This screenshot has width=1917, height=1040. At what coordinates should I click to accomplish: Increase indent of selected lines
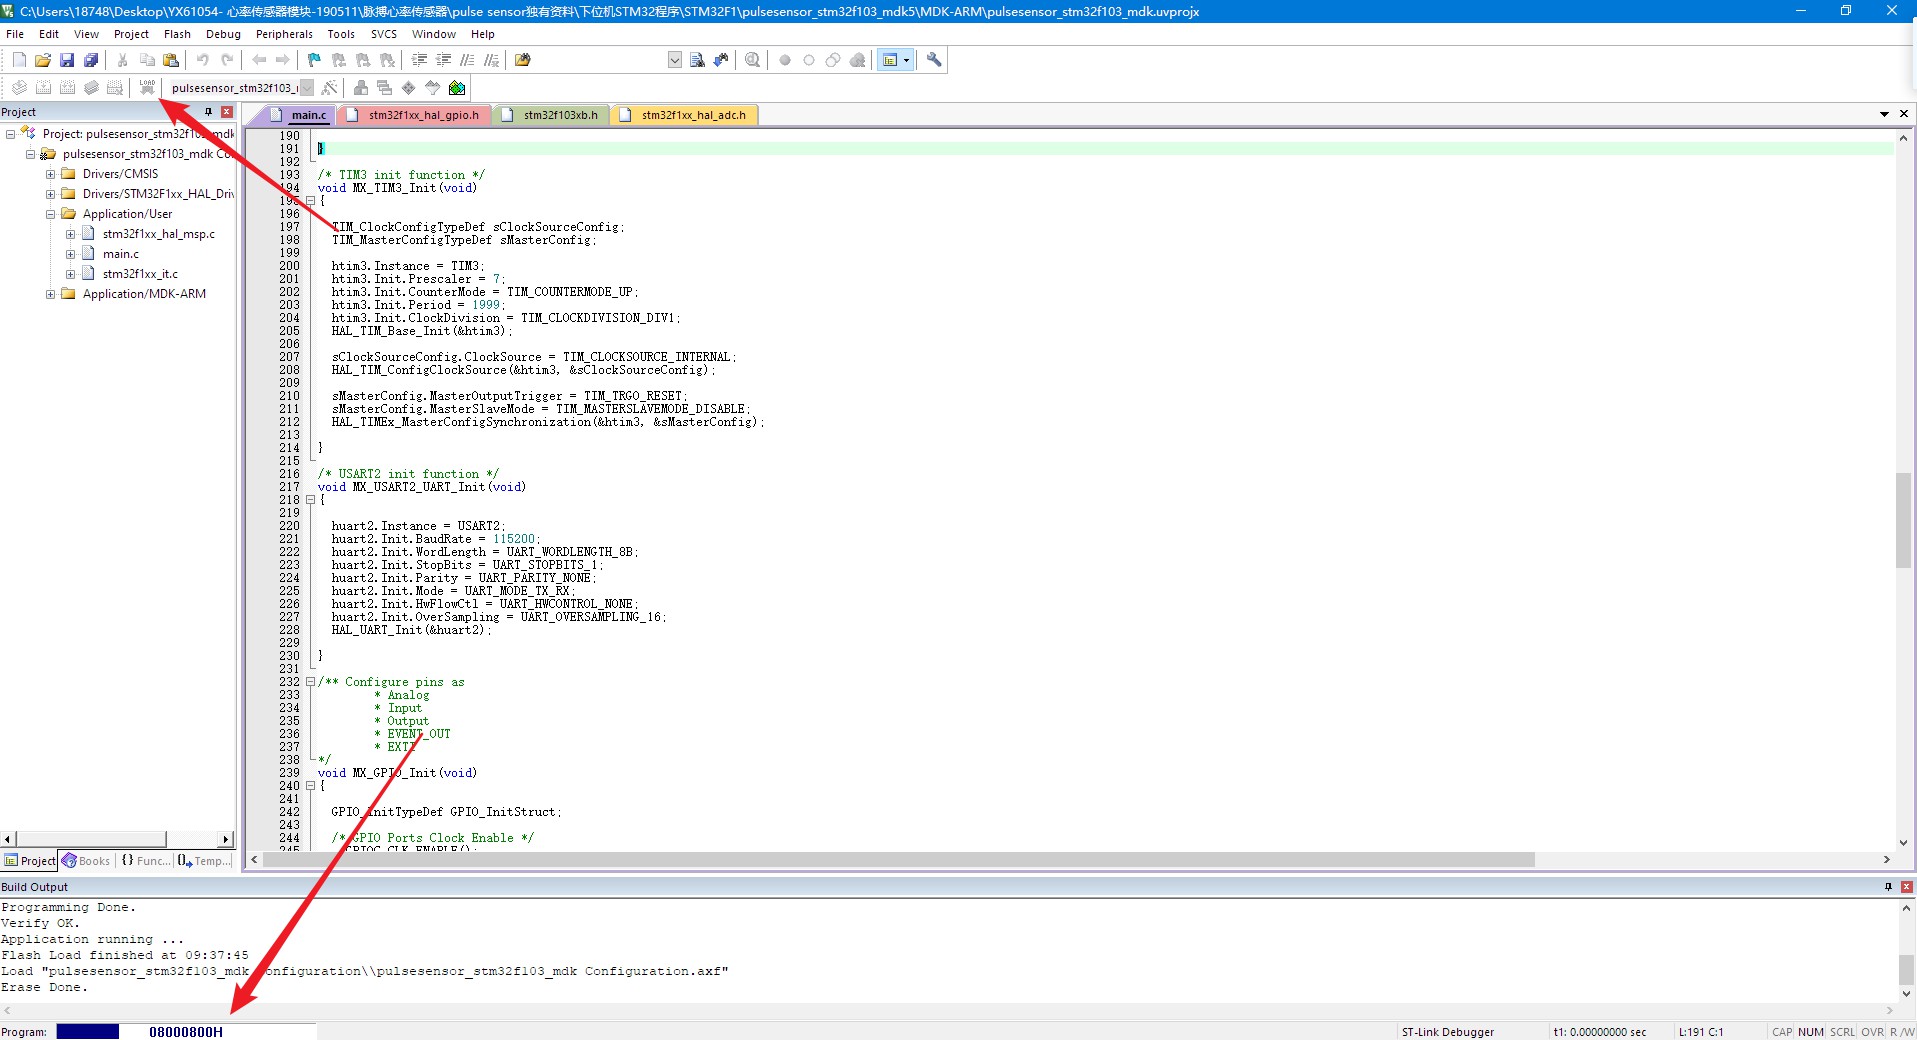coord(419,60)
